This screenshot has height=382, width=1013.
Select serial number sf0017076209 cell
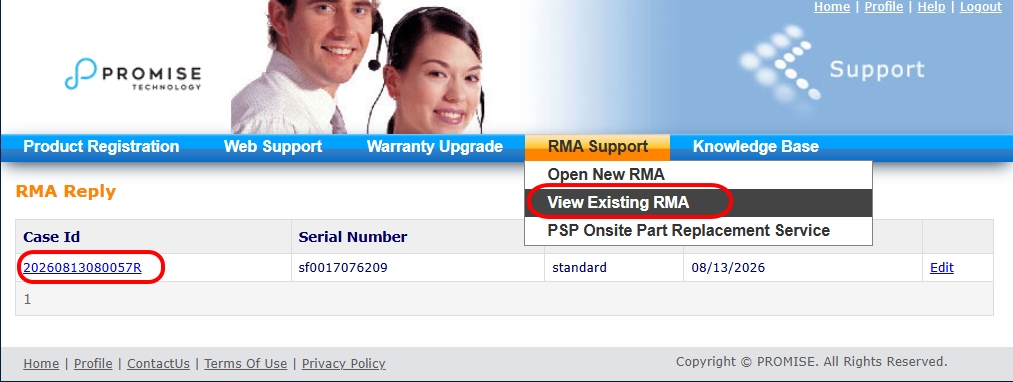(x=418, y=268)
